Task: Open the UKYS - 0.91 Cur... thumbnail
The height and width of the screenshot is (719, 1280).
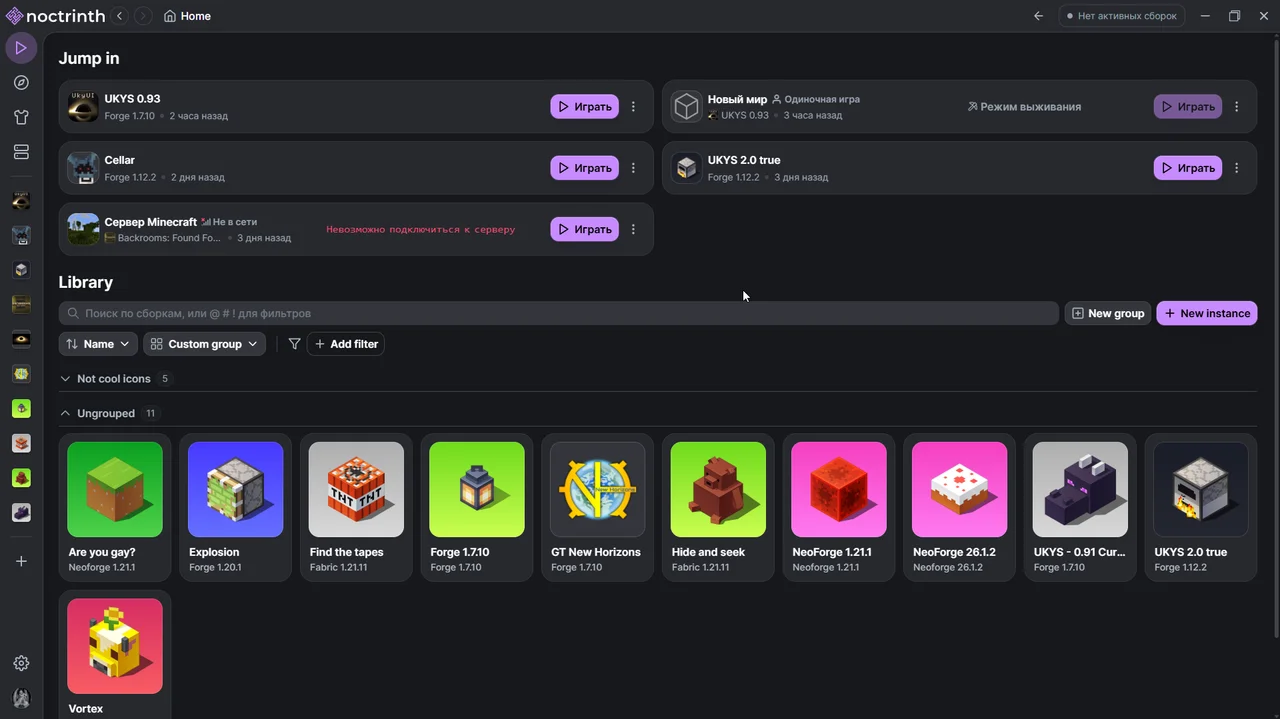Action: point(1080,489)
